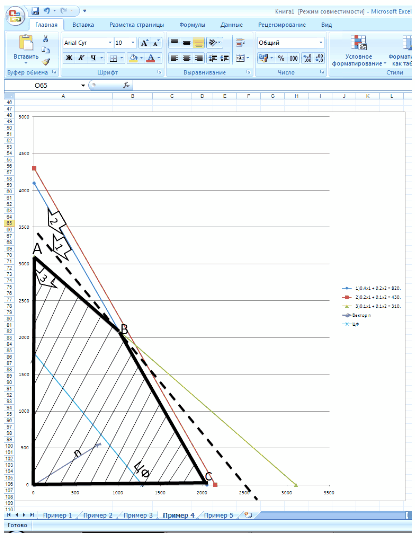The height and width of the screenshot is (538, 415).
Task: Save the workbook with the floppy icon
Action: (35, 11)
